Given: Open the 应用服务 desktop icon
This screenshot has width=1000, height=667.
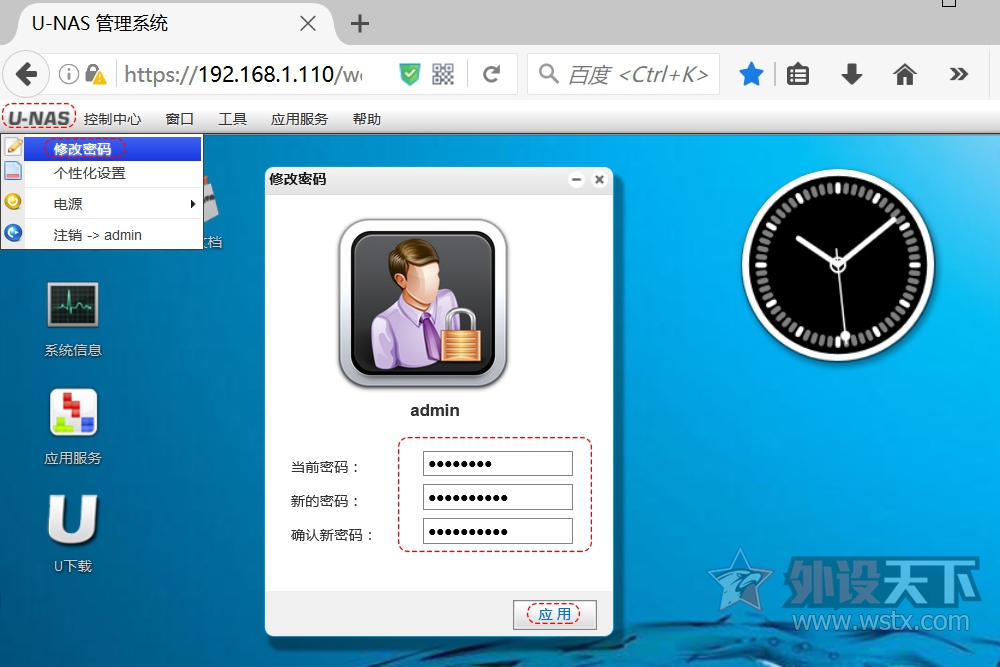Looking at the screenshot, I should coord(73,427).
